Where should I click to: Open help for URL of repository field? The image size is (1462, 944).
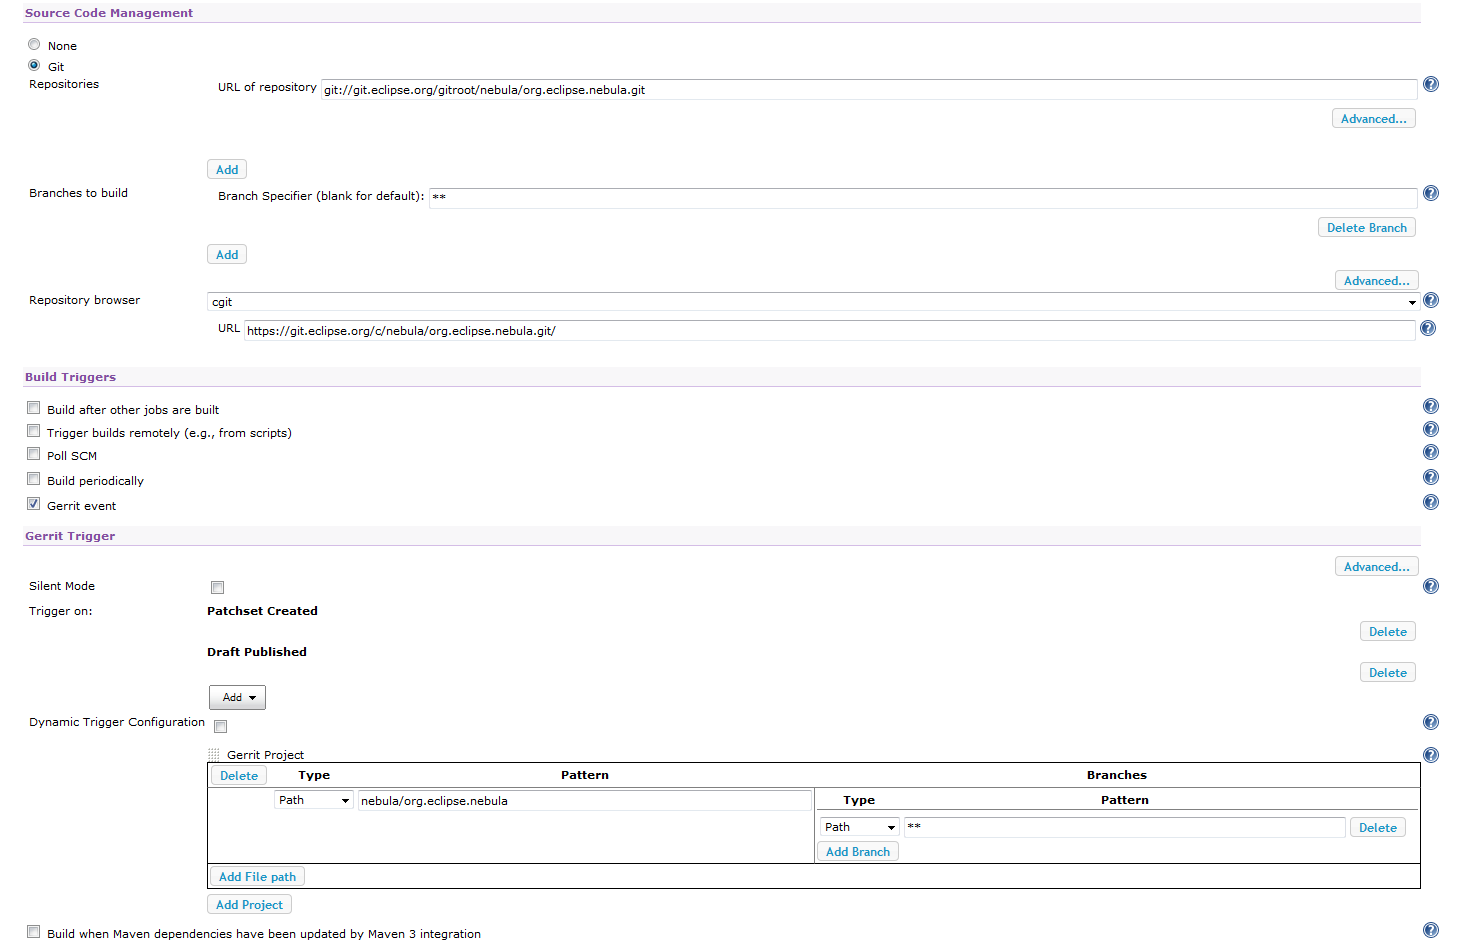[1430, 84]
